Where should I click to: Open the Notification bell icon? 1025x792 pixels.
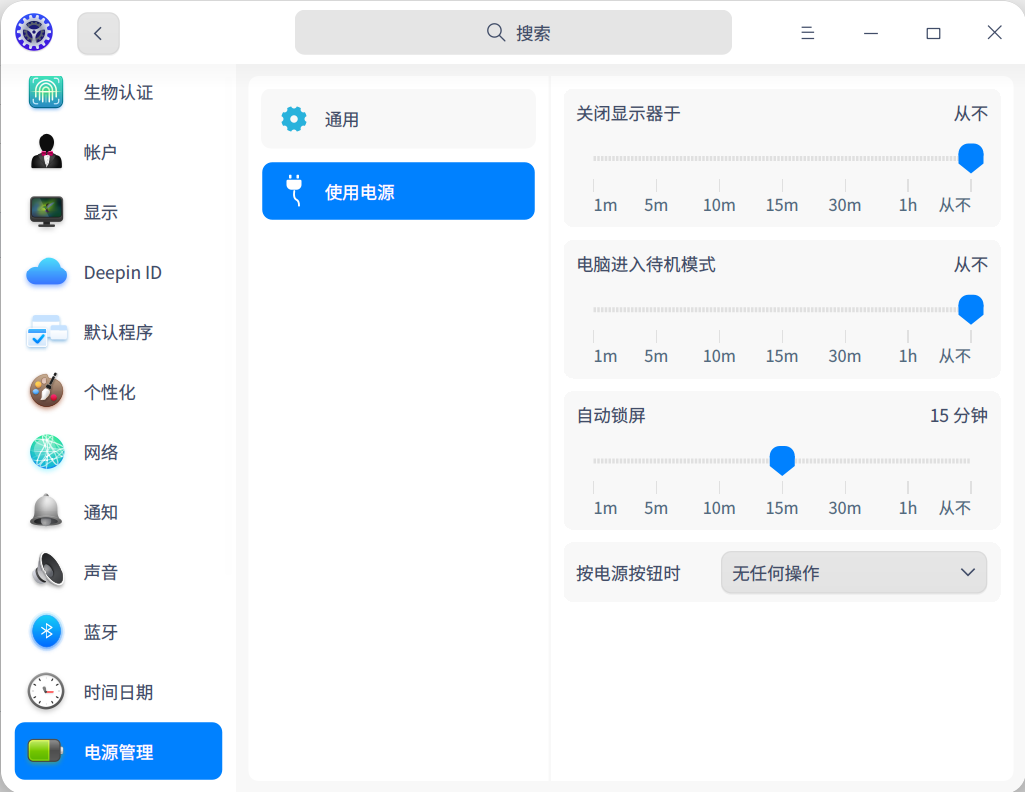46,512
